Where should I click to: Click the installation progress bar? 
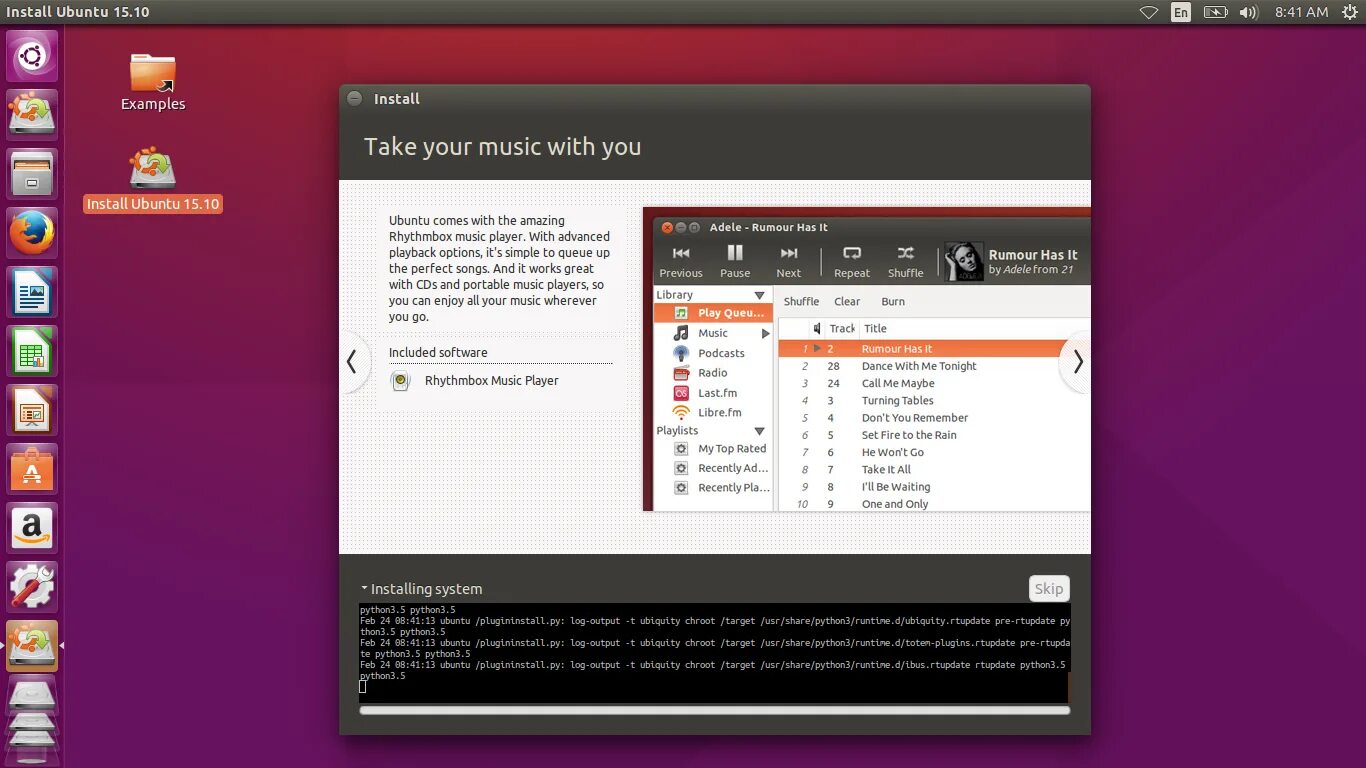coord(715,710)
